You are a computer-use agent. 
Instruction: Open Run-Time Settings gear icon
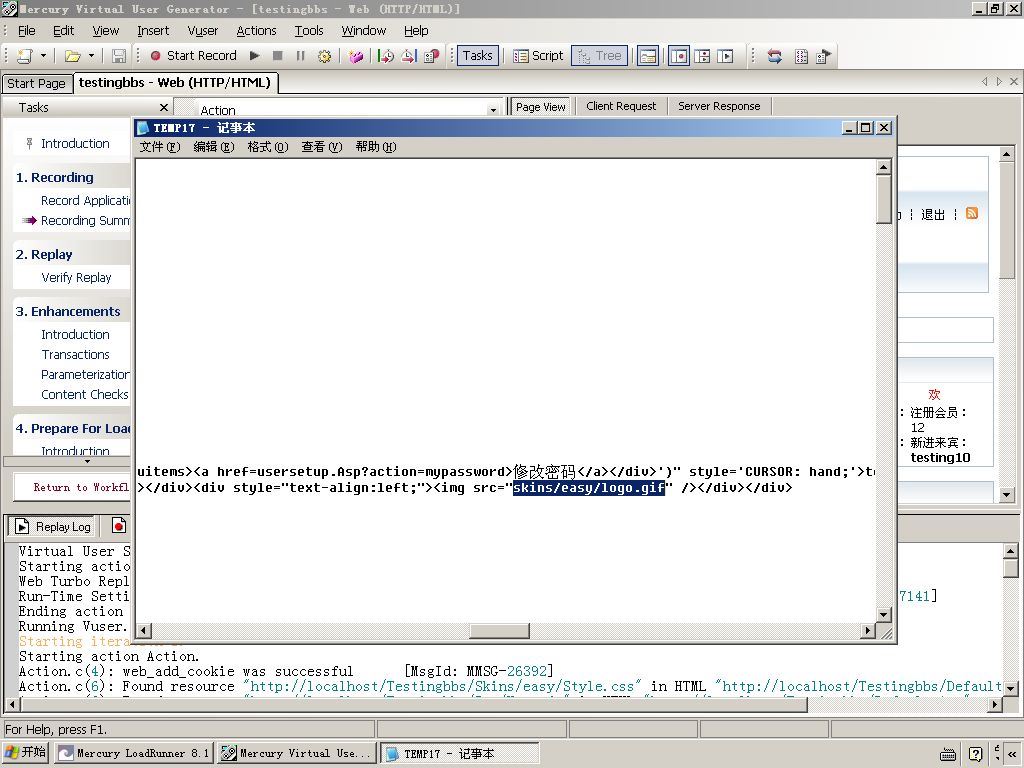[x=324, y=56]
